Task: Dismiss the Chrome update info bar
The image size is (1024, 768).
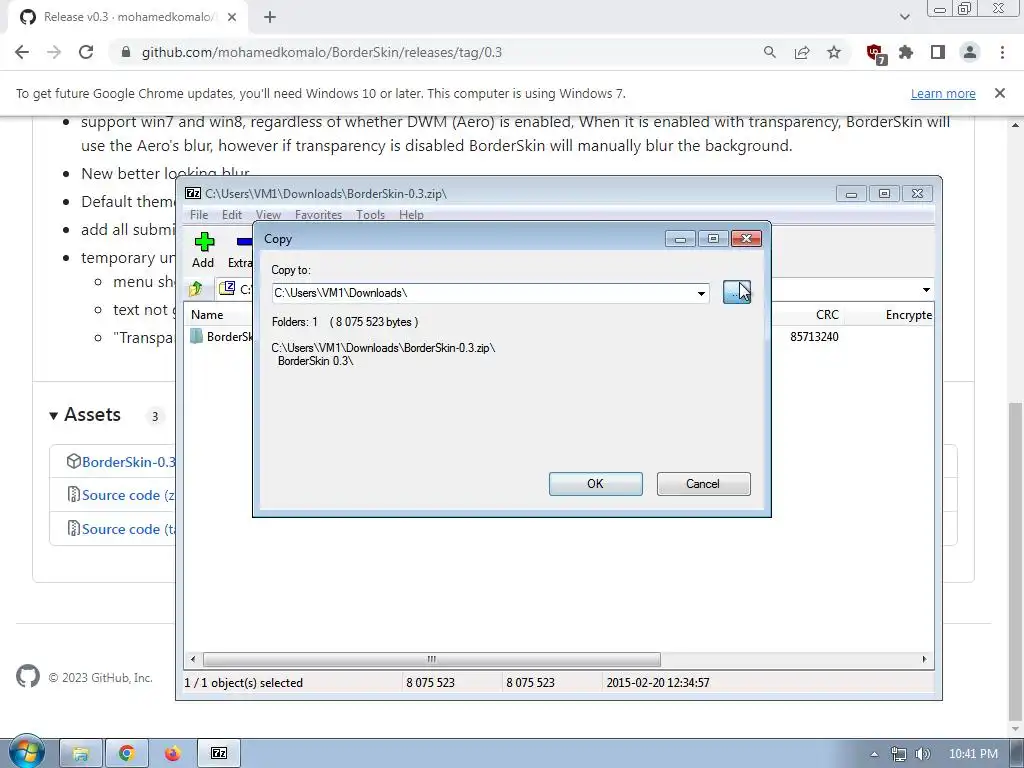Action: [1000, 93]
